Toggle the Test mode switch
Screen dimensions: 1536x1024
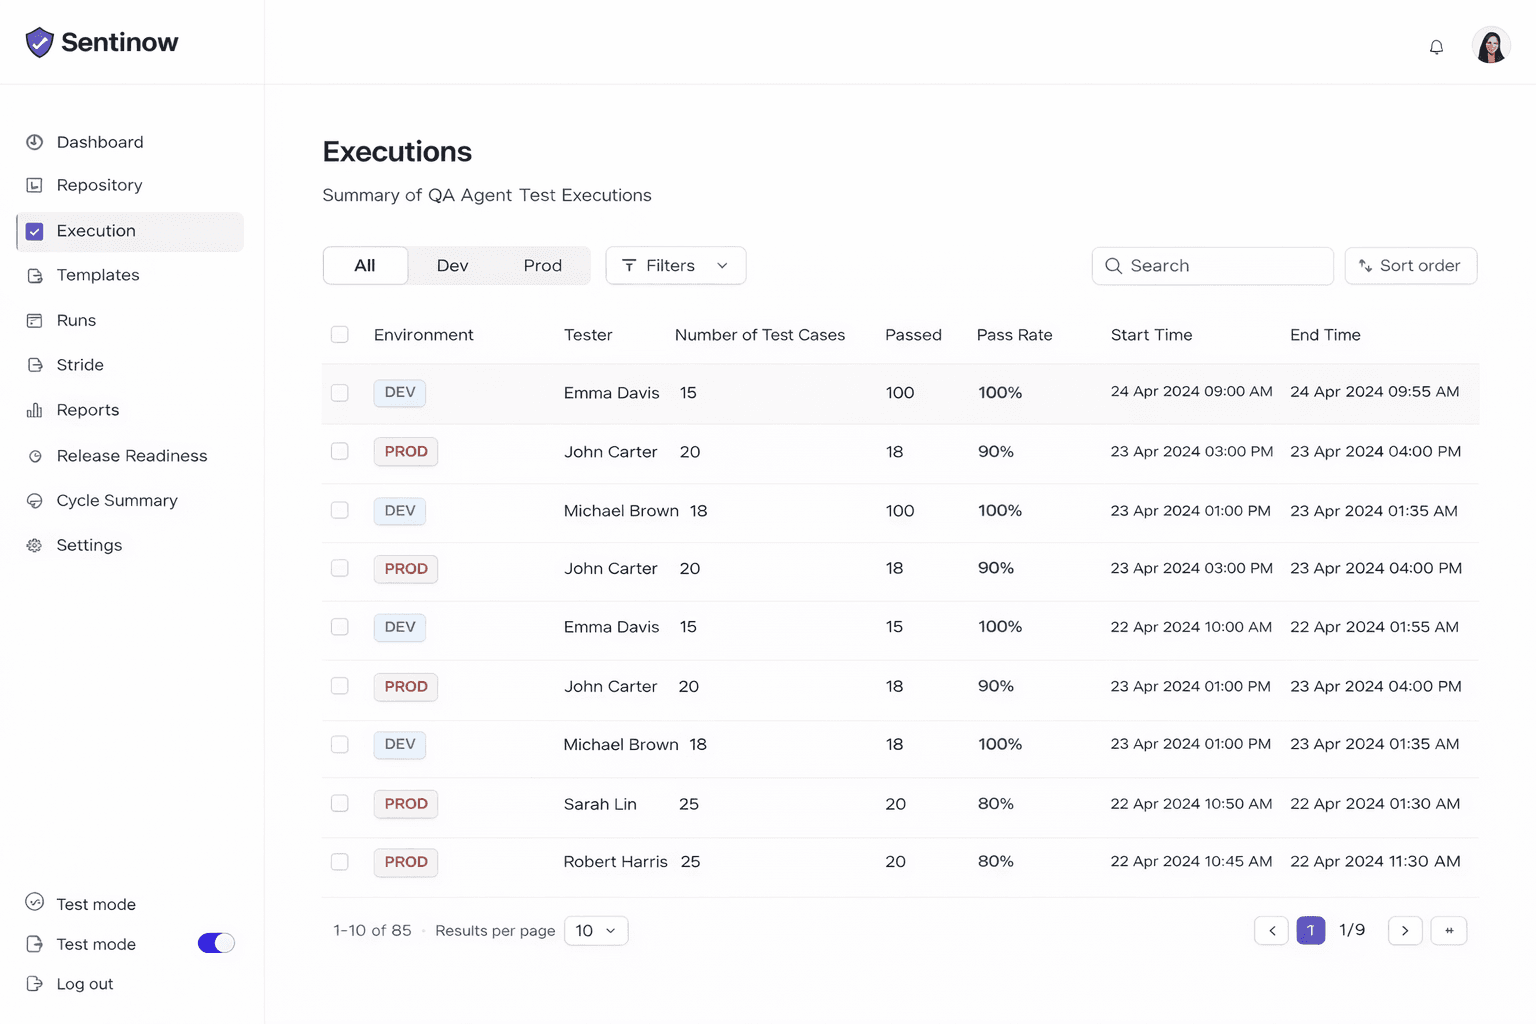tap(216, 943)
